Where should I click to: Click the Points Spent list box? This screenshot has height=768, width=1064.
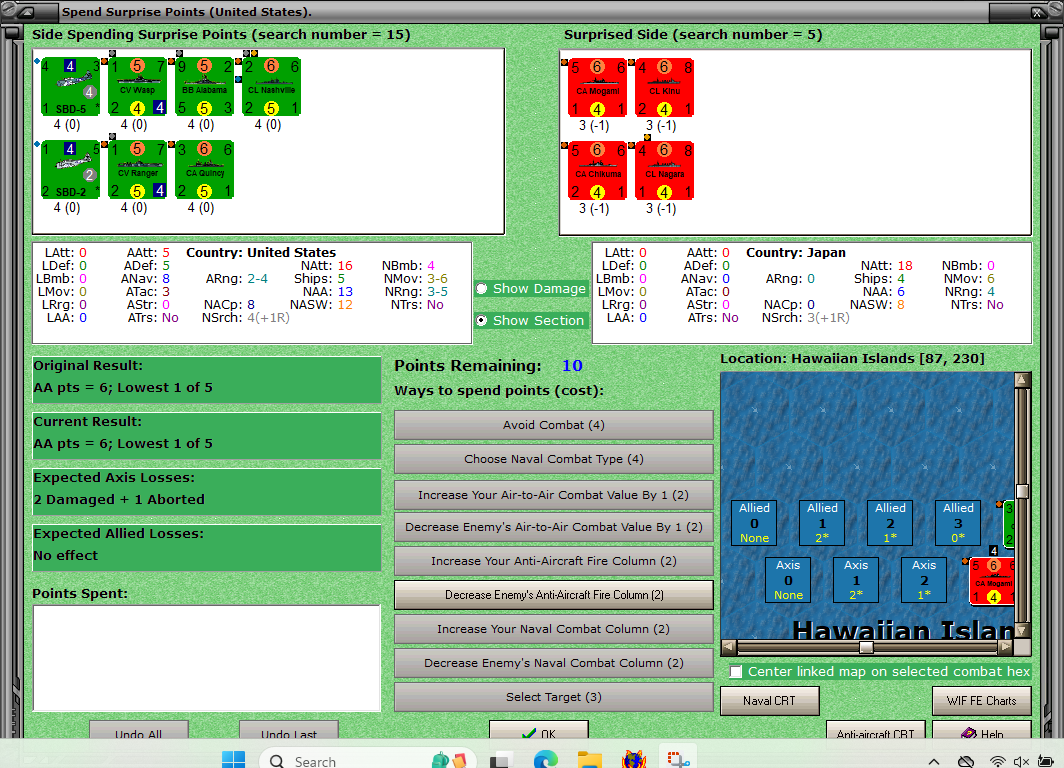tap(207, 657)
